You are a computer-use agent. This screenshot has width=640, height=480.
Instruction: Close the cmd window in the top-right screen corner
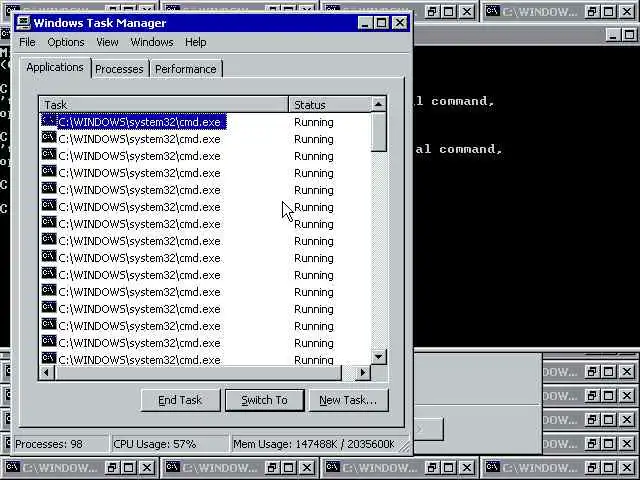627,12
